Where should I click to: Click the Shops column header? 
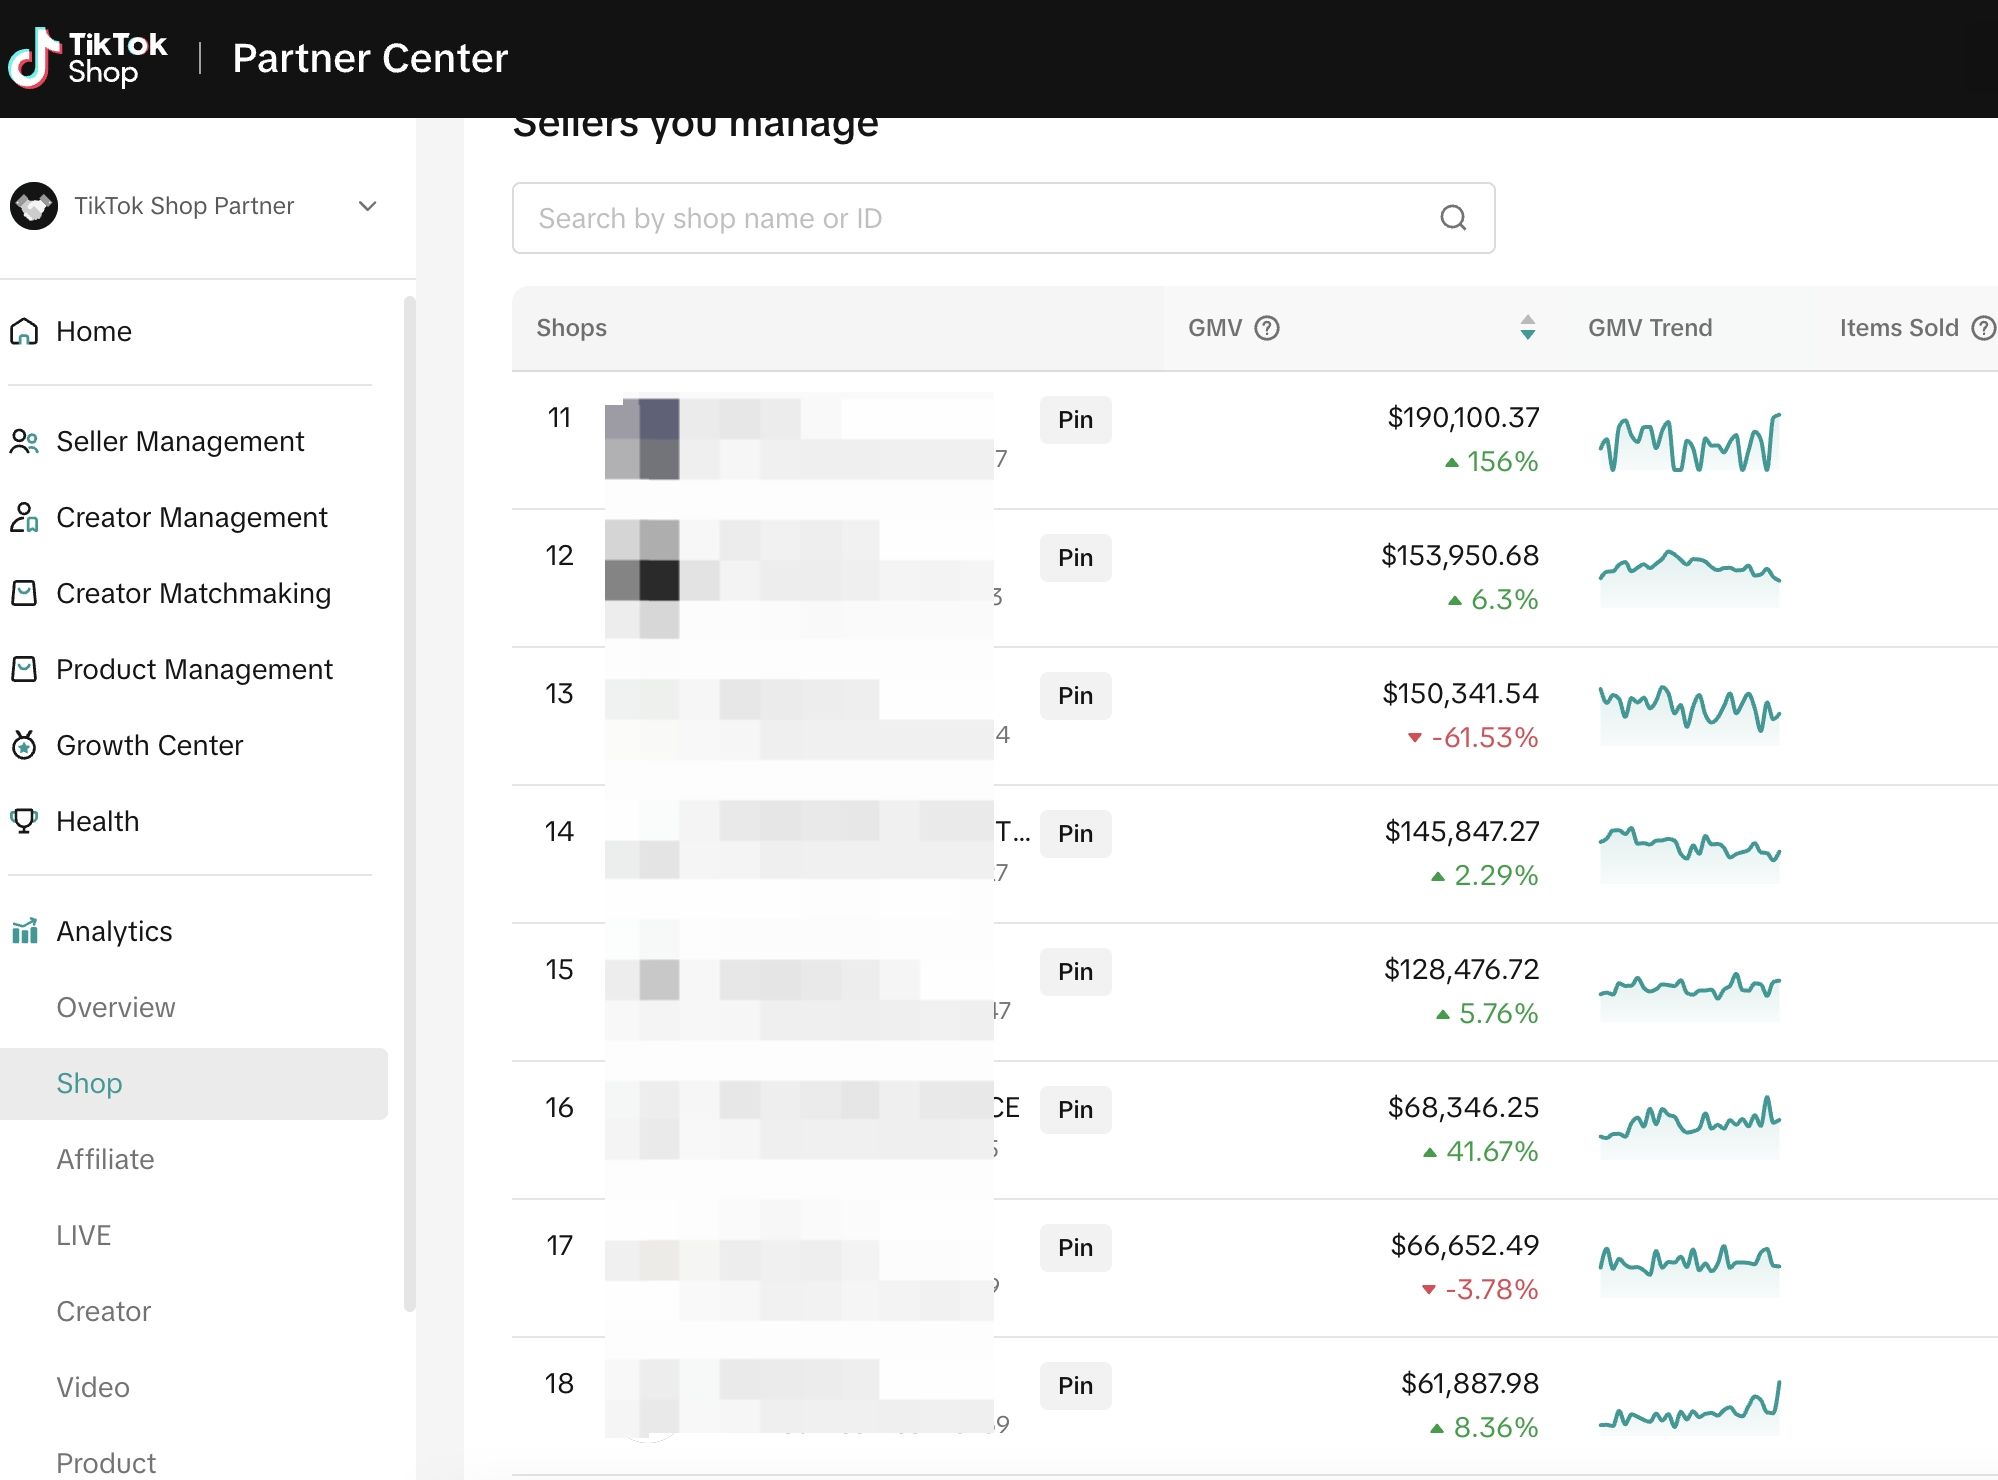[x=571, y=328]
